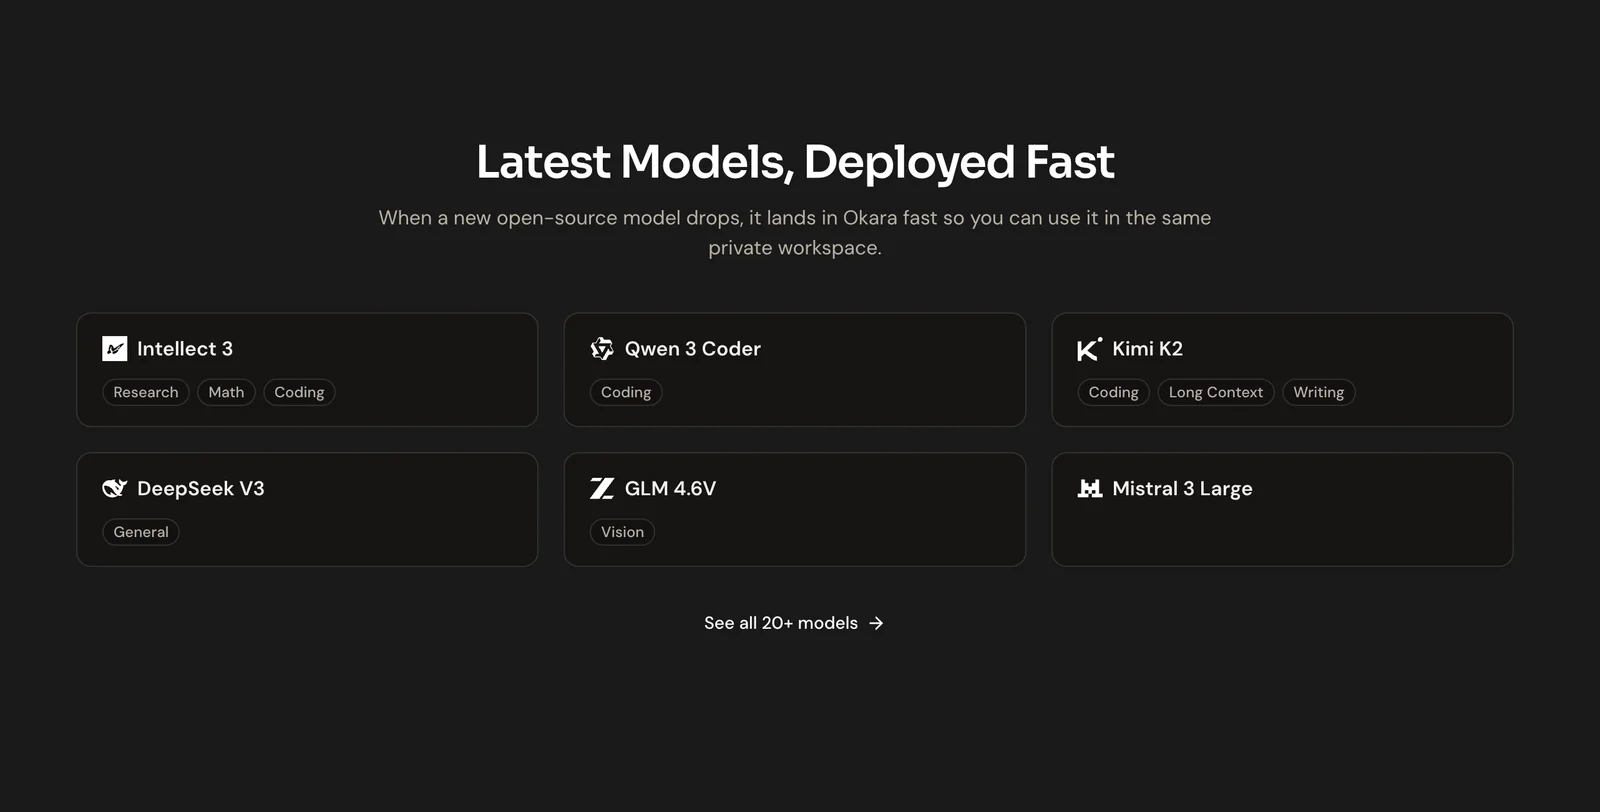The height and width of the screenshot is (812, 1600).
Task: Click the Kimi K2 logo icon
Action: click(x=1089, y=349)
